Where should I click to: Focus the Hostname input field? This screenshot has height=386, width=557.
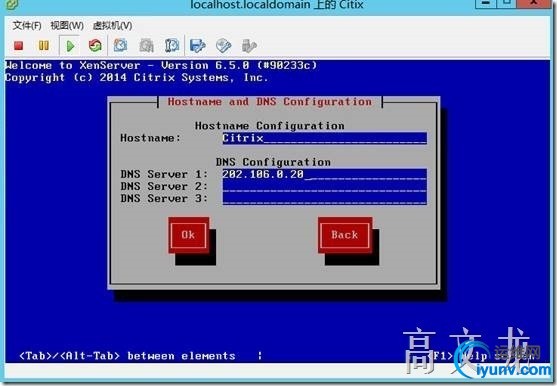(324, 138)
